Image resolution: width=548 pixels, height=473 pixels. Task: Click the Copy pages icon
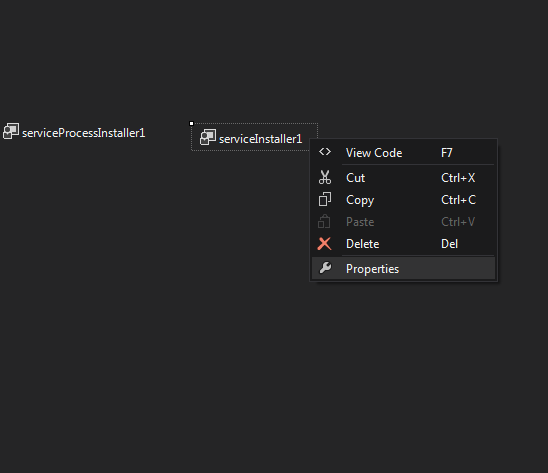325,199
